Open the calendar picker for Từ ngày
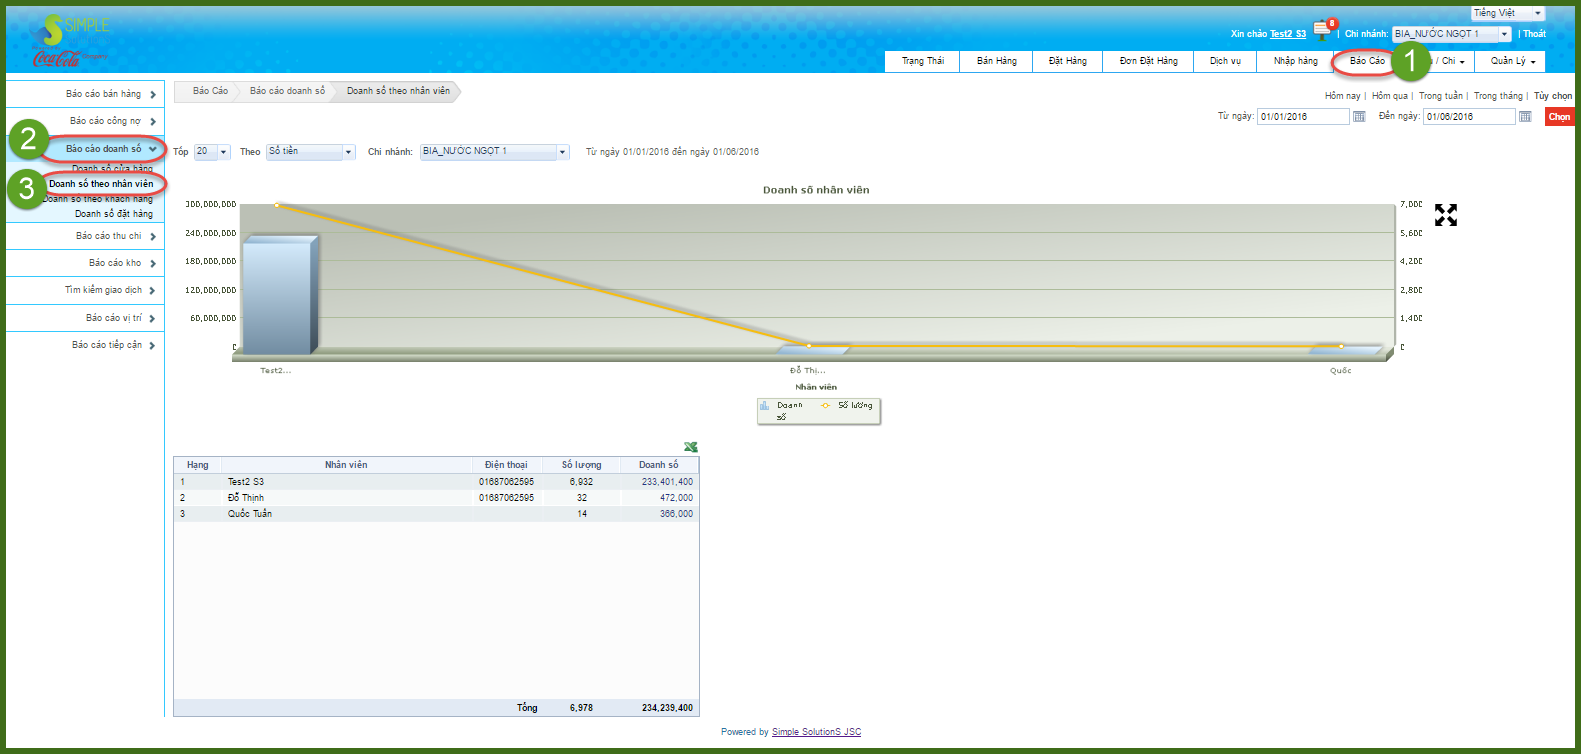Image resolution: width=1581 pixels, height=754 pixels. pyautogui.click(x=1359, y=117)
